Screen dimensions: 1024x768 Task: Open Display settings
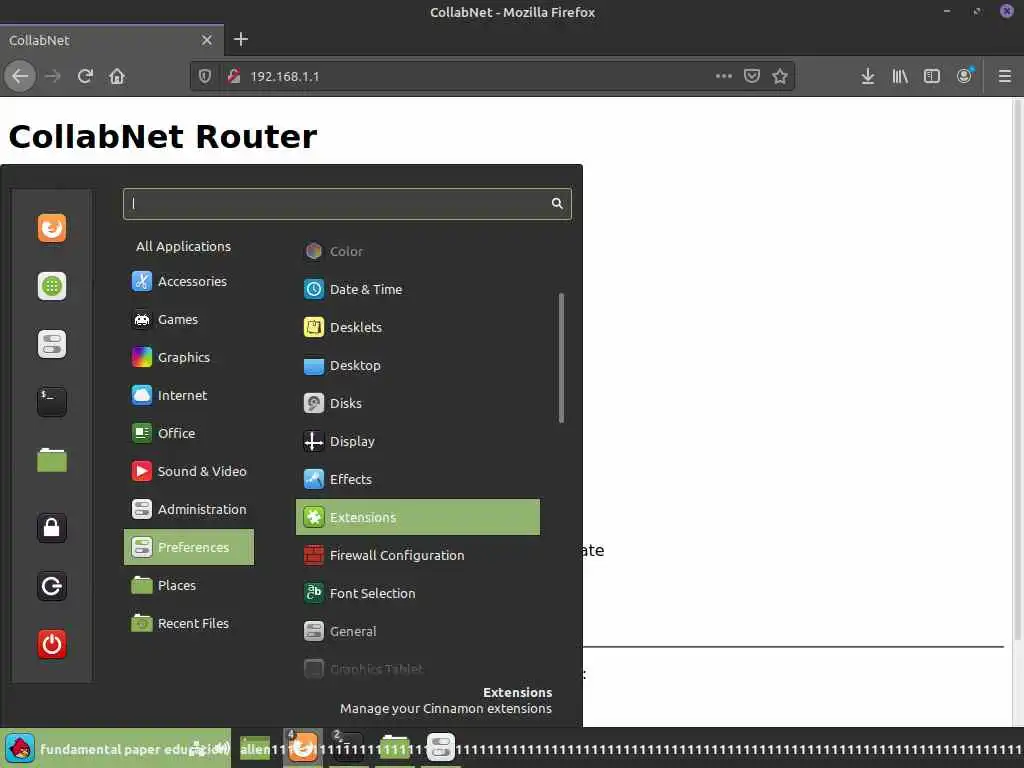[418, 441]
